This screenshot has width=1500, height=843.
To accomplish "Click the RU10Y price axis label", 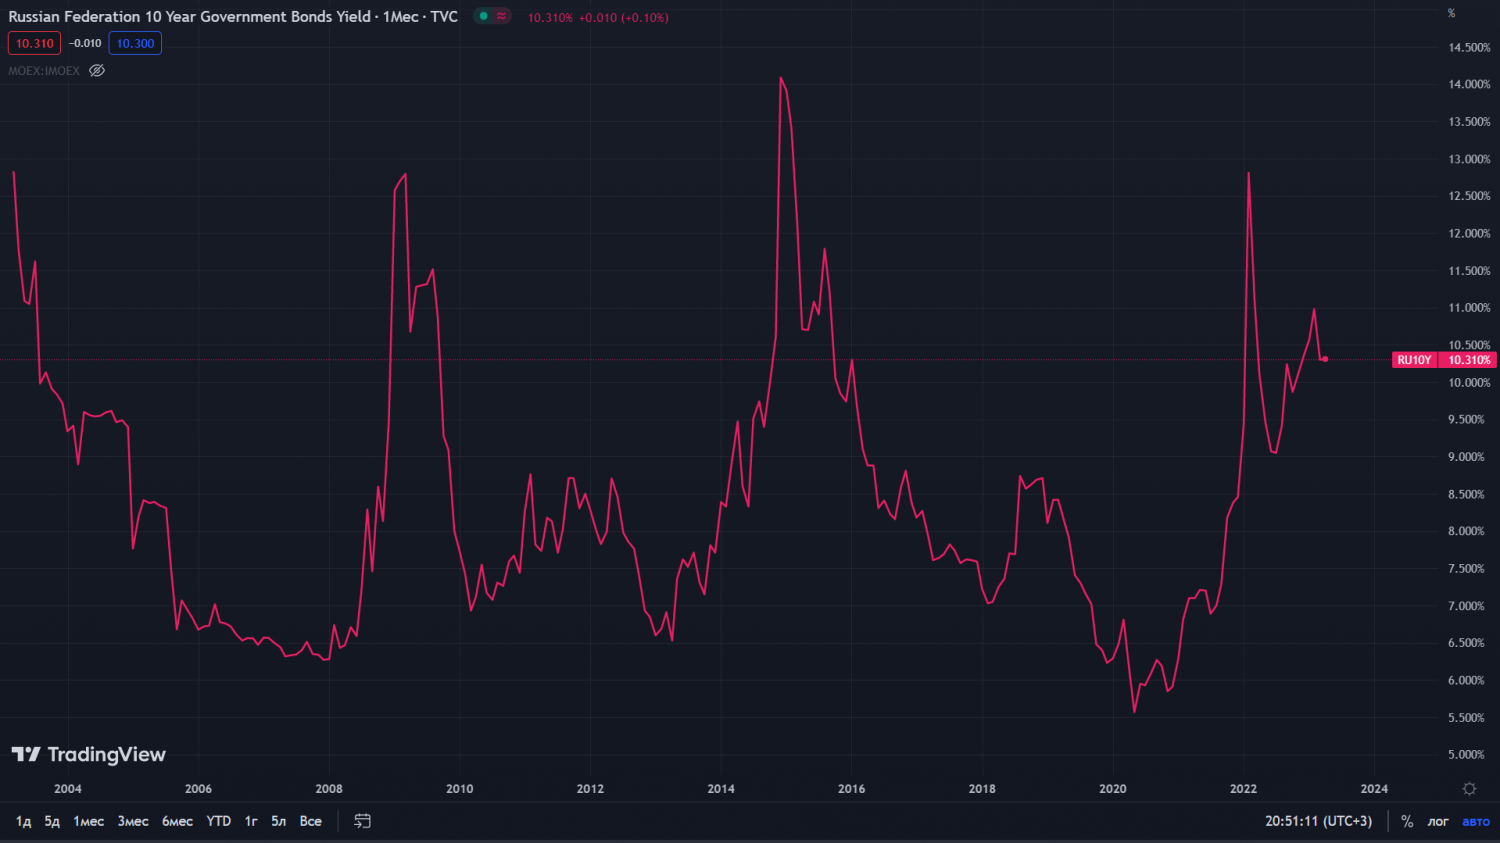I will pyautogui.click(x=1414, y=360).
